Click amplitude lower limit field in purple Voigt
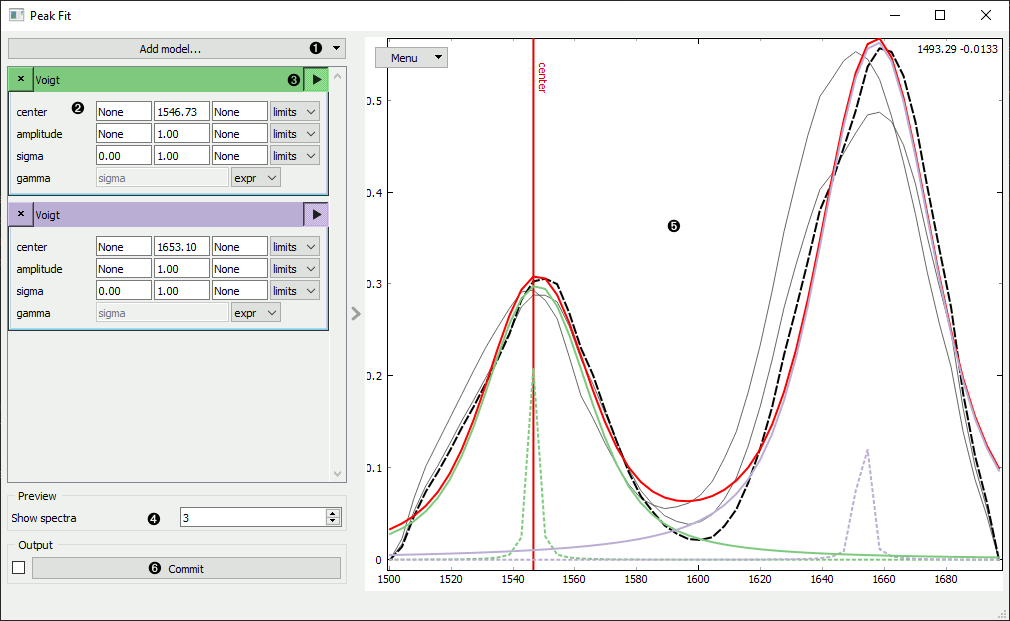The image size is (1010, 621). [x=124, y=269]
